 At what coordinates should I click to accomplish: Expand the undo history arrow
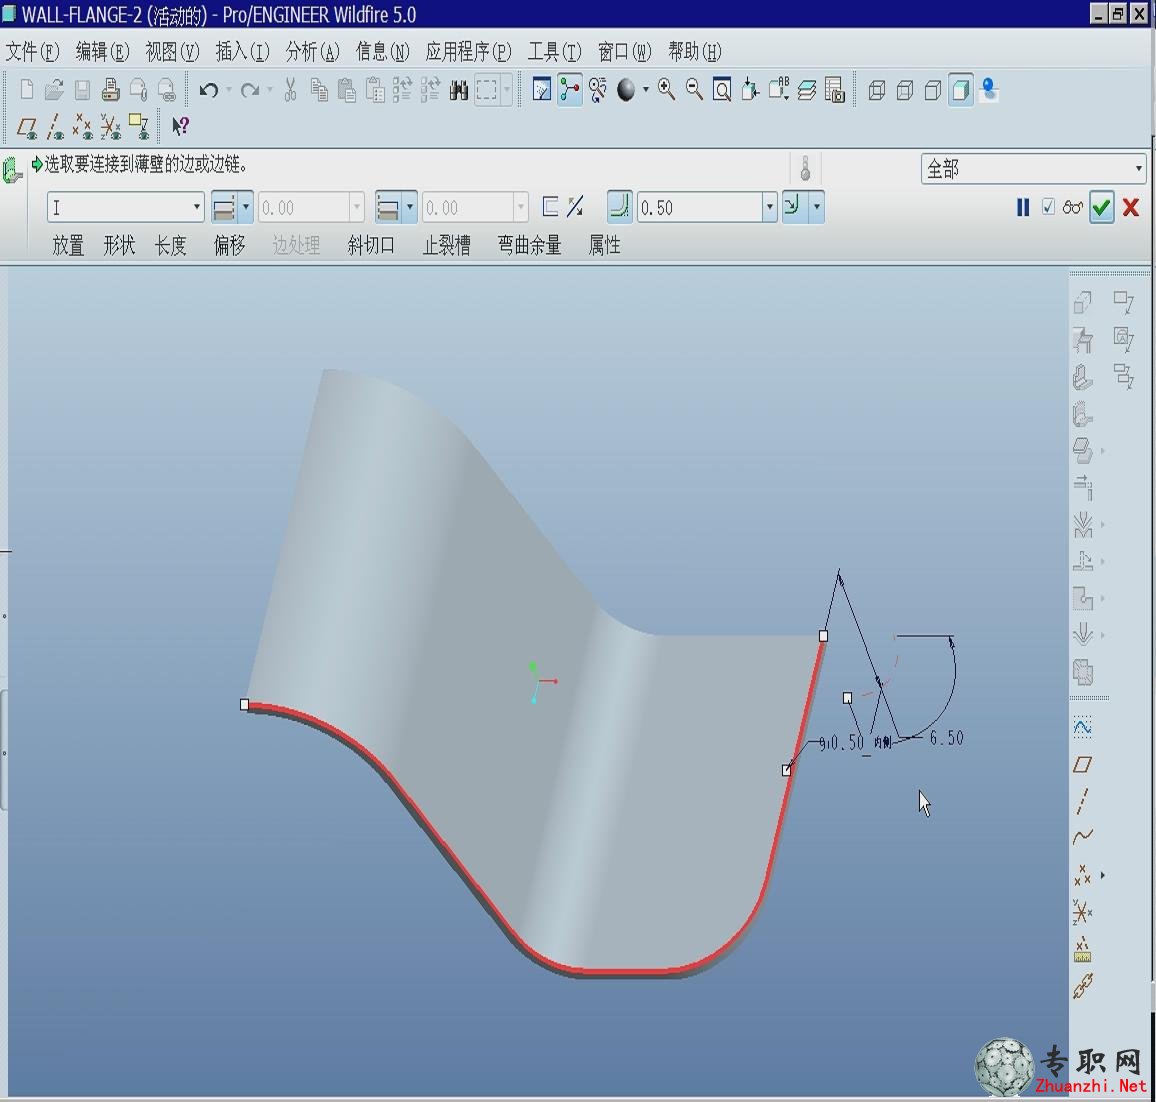coord(229,91)
